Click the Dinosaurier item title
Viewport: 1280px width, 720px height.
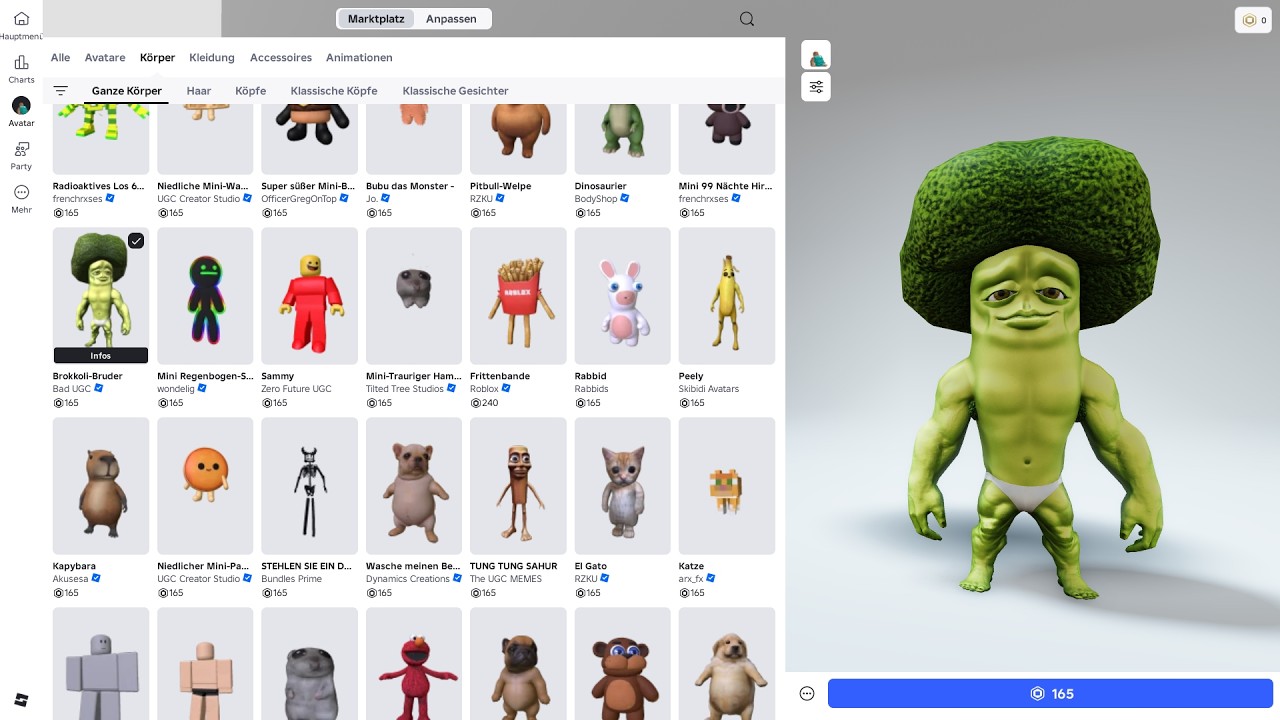point(601,186)
